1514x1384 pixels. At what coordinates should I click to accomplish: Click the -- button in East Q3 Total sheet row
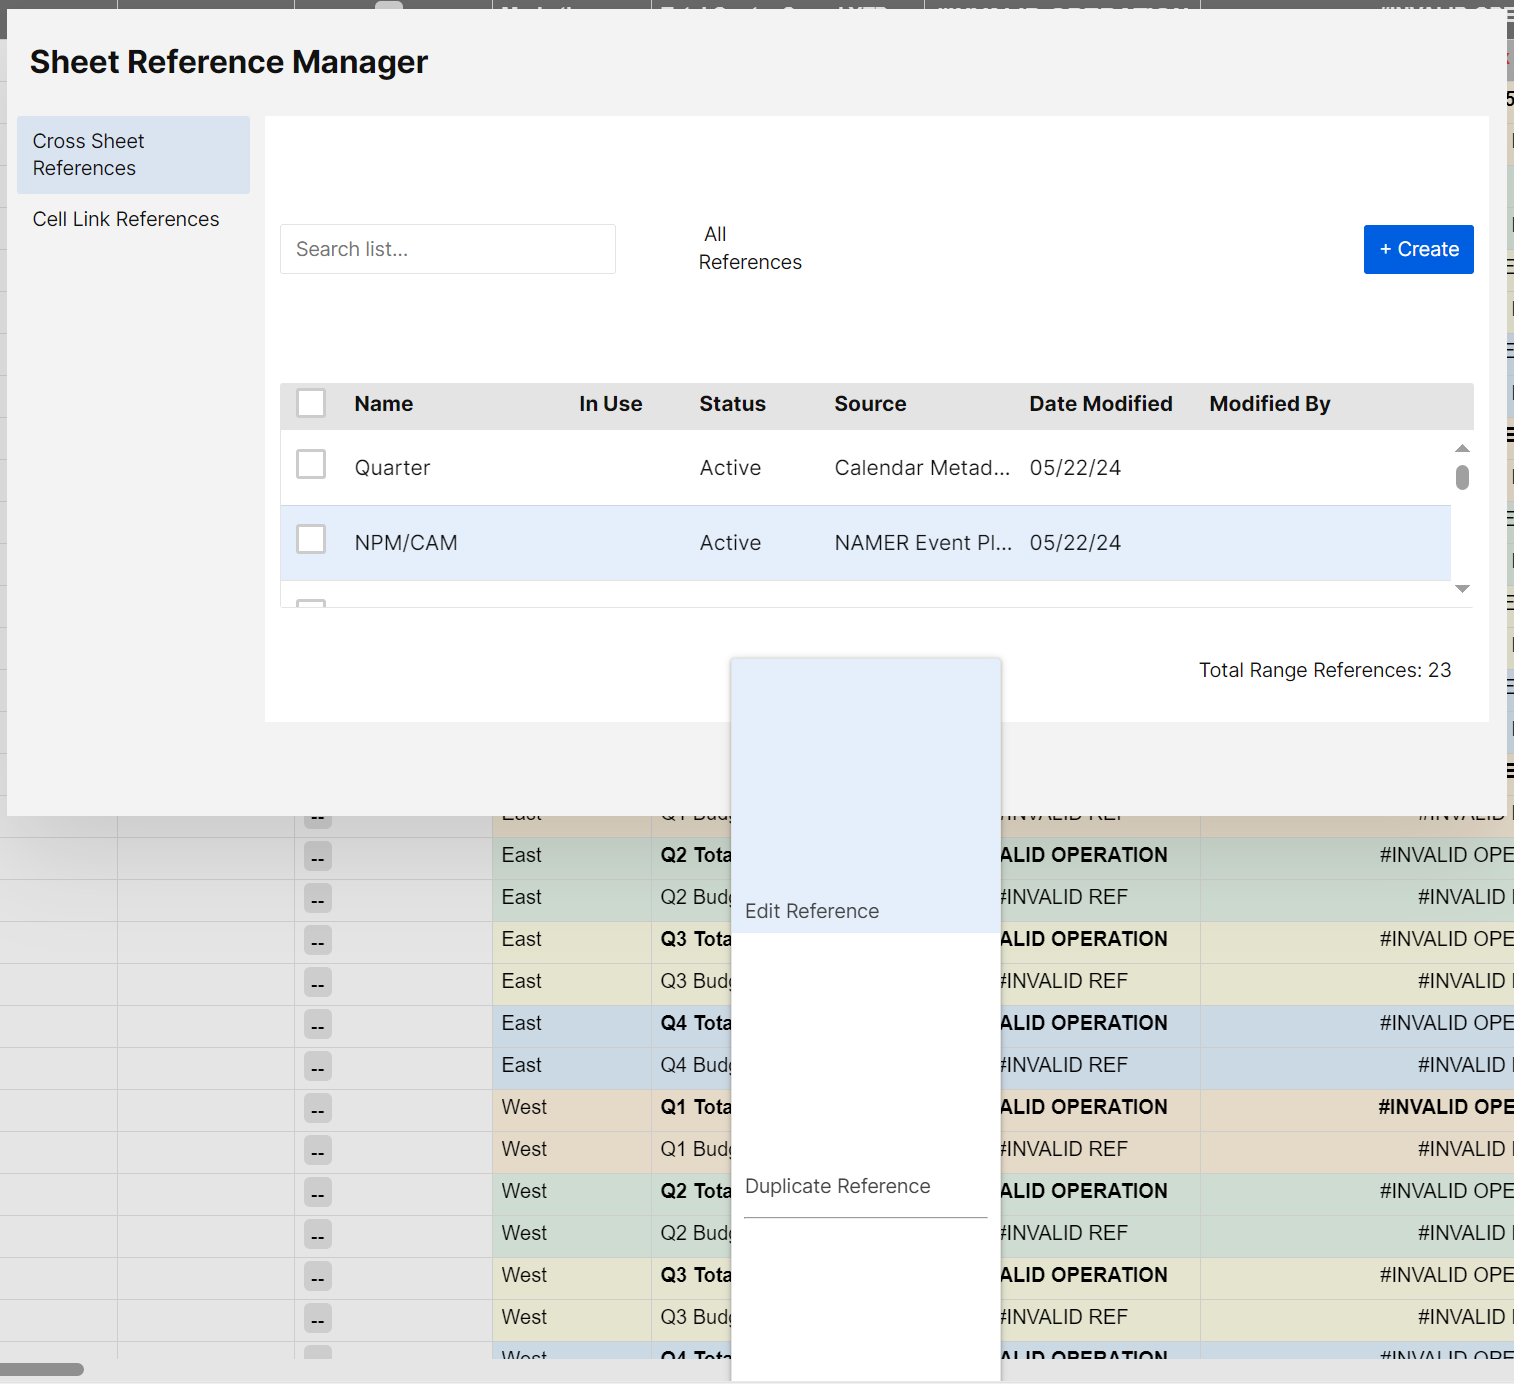click(x=318, y=941)
